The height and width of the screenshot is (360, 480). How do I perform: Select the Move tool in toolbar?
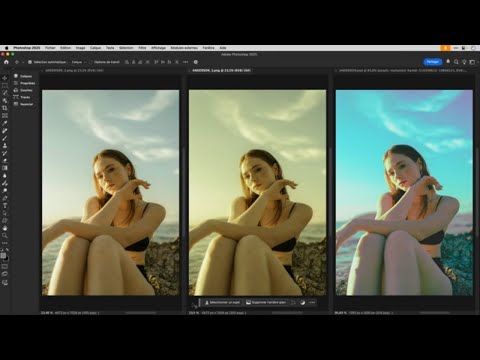point(5,78)
